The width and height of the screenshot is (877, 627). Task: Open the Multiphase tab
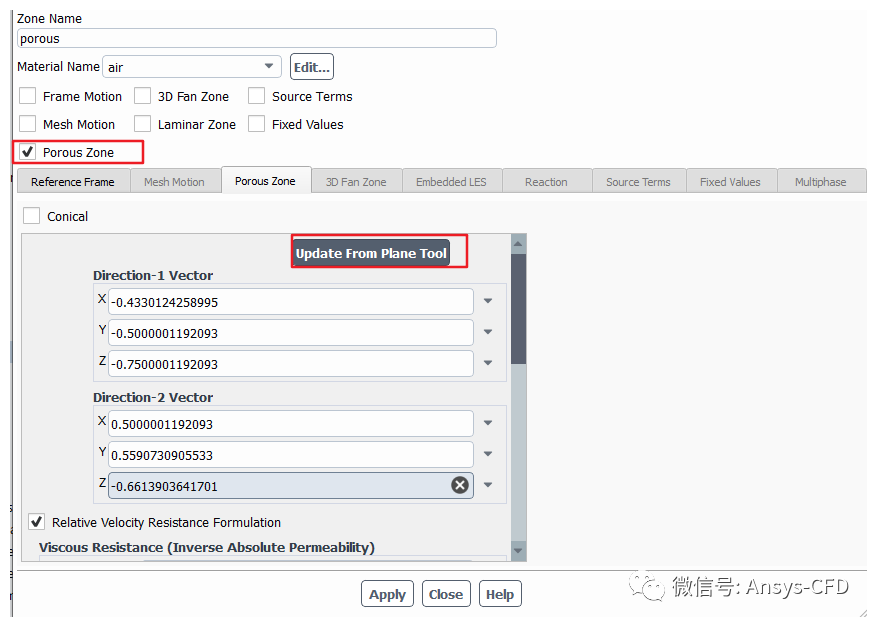pos(821,182)
